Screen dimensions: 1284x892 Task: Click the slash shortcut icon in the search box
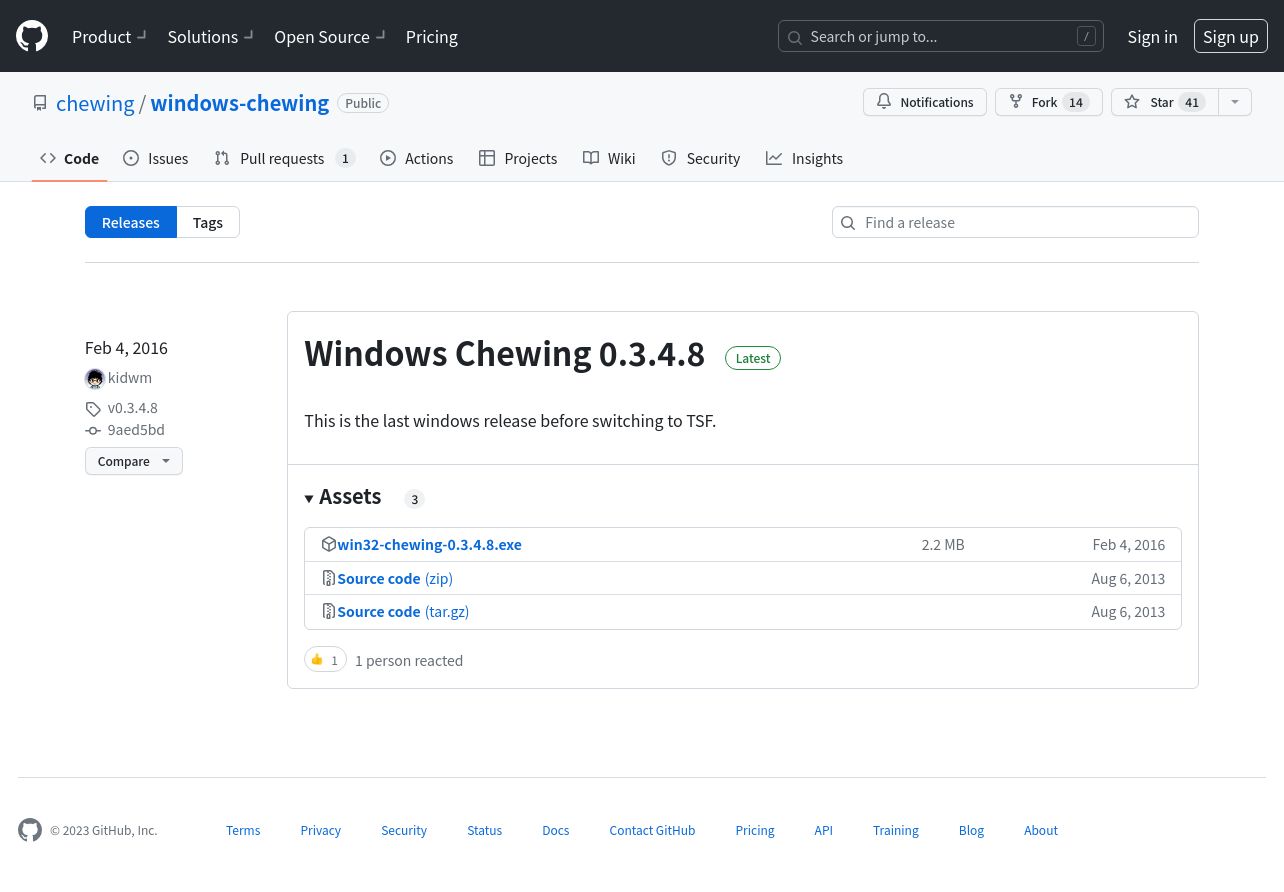click(1086, 37)
